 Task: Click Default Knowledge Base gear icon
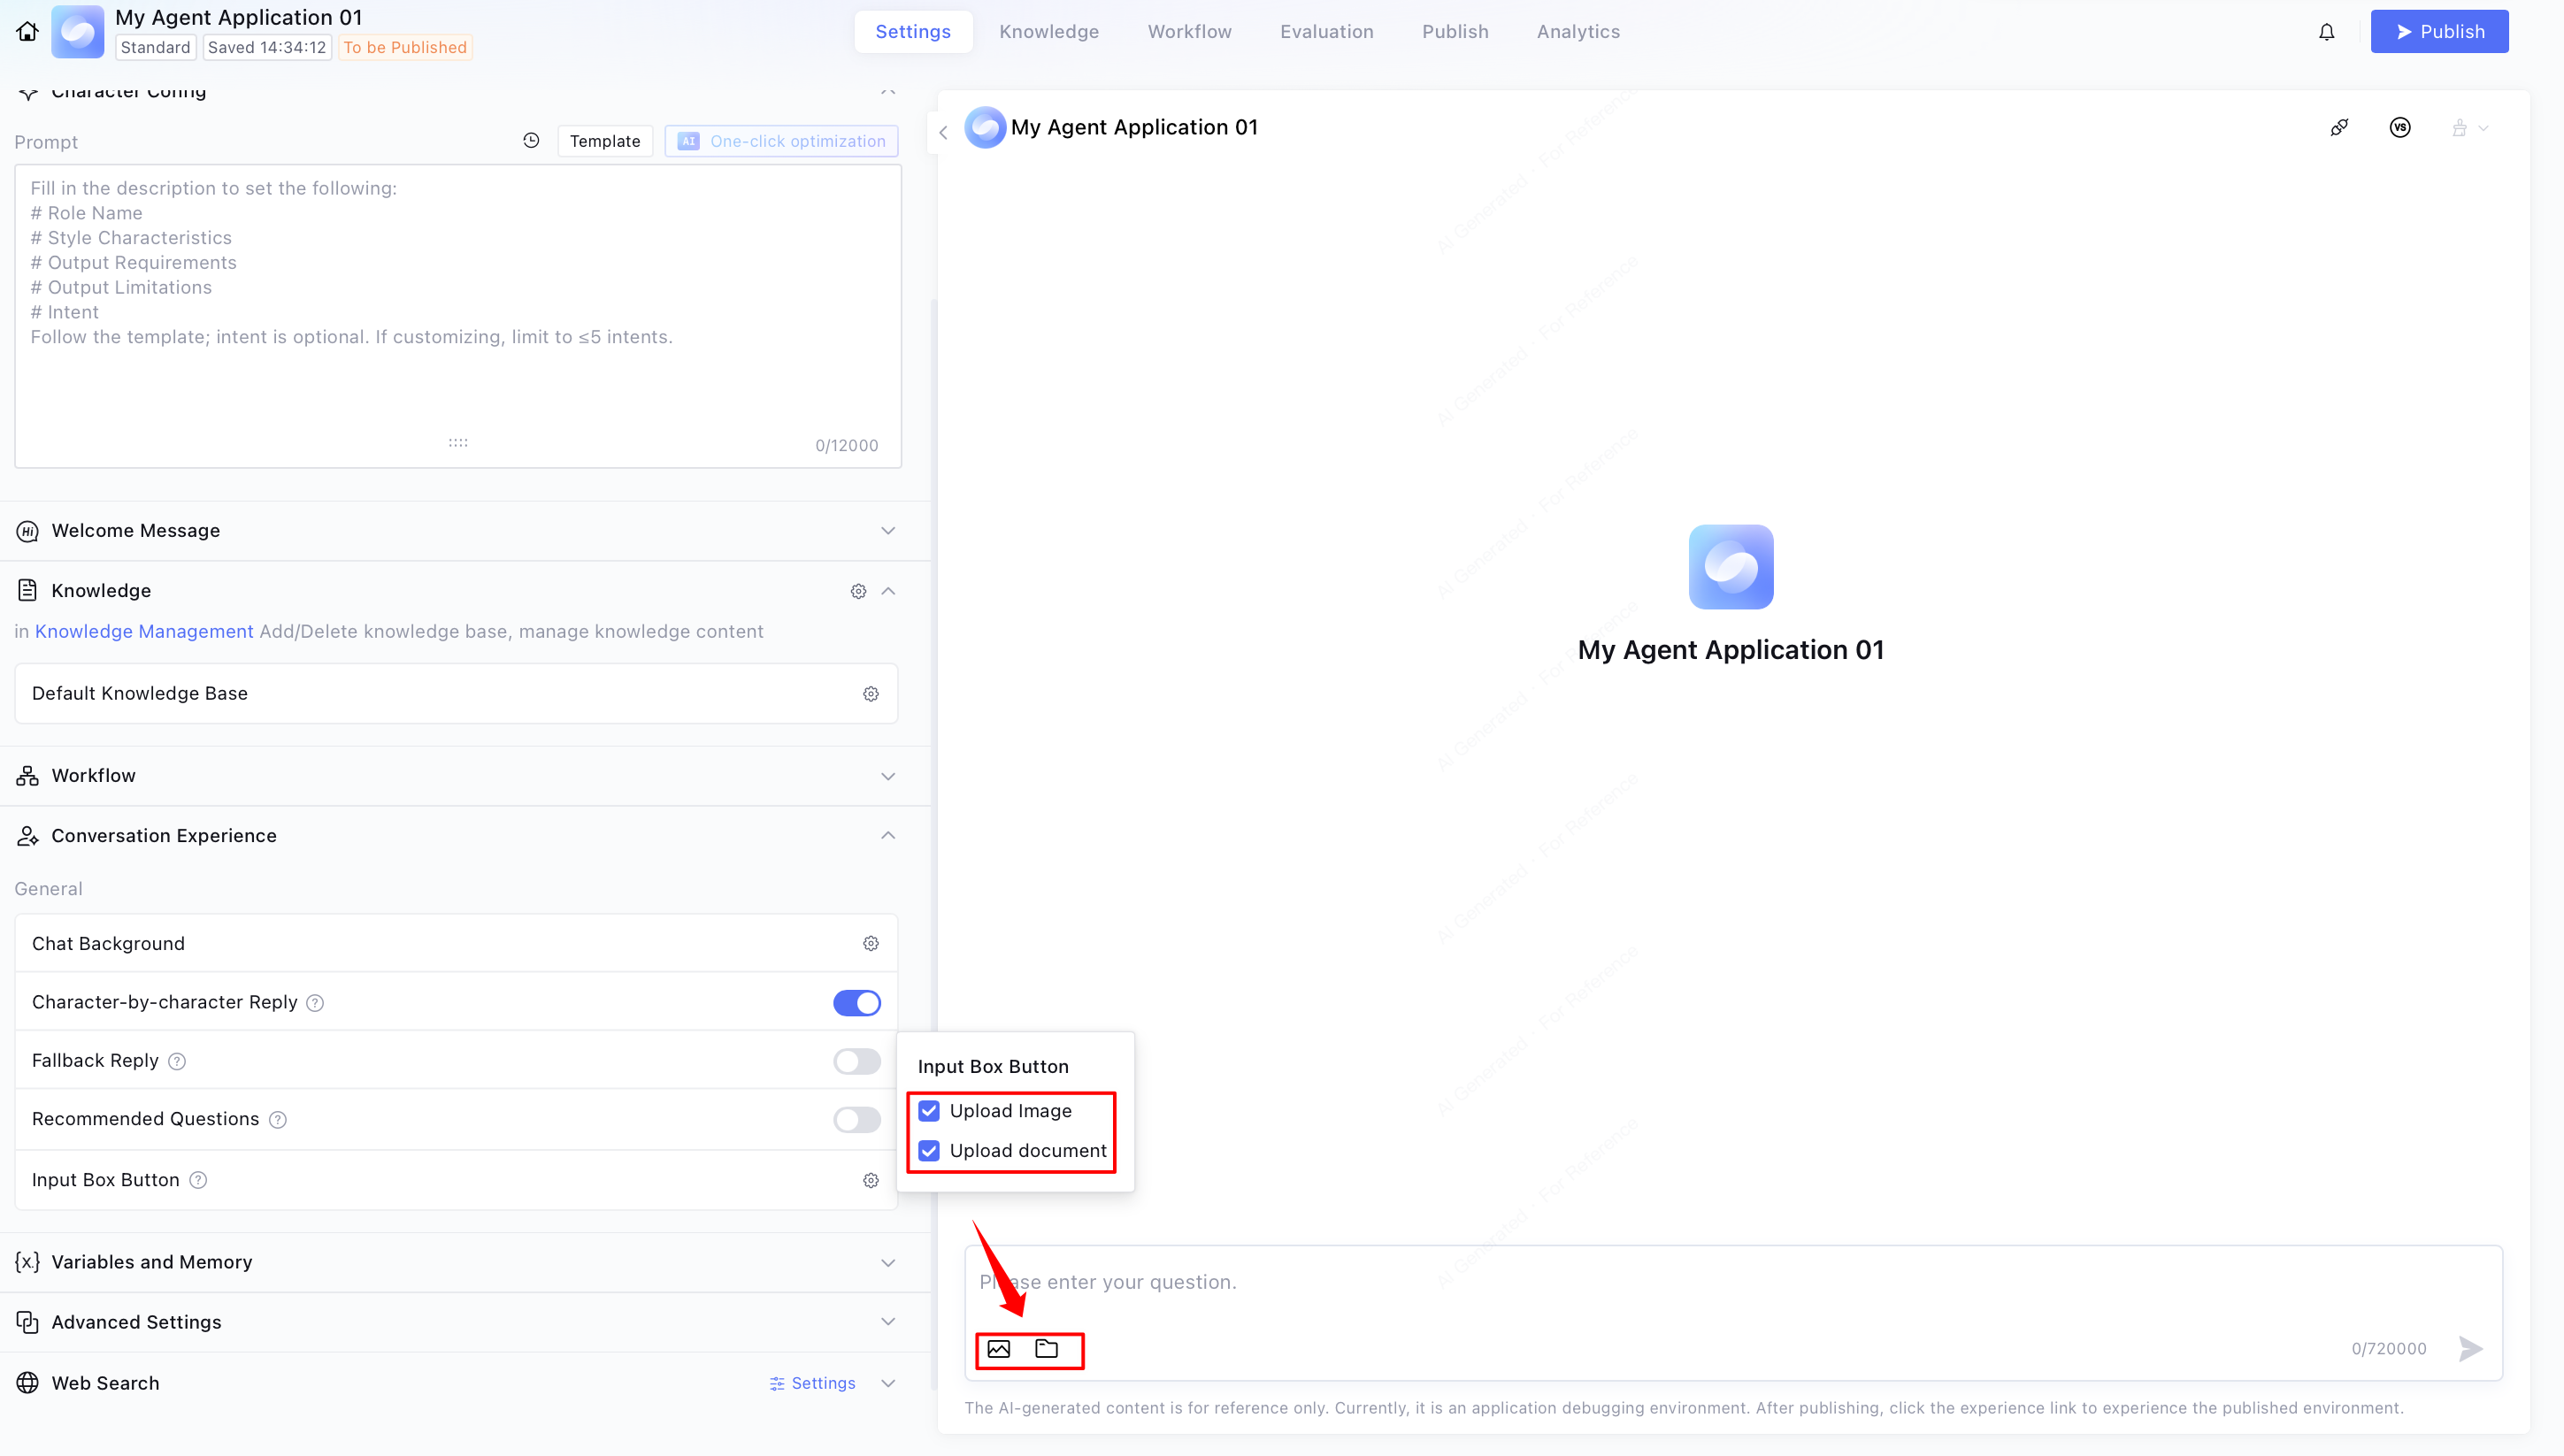pyautogui.click(x=870, y=694)
